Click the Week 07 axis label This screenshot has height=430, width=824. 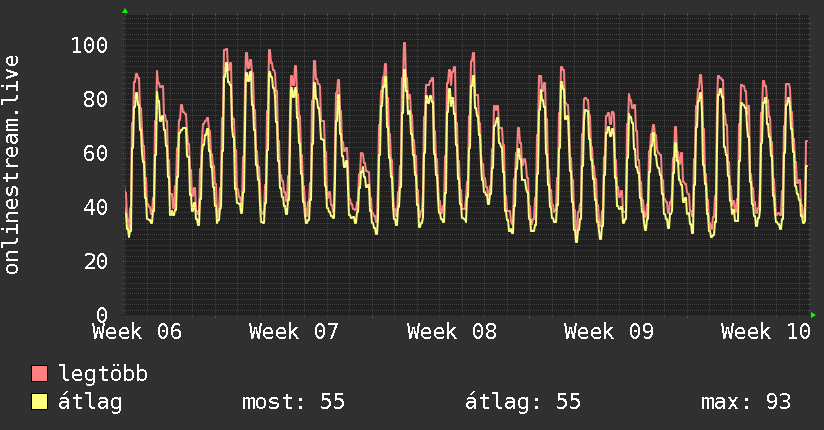tap(294, 332)
